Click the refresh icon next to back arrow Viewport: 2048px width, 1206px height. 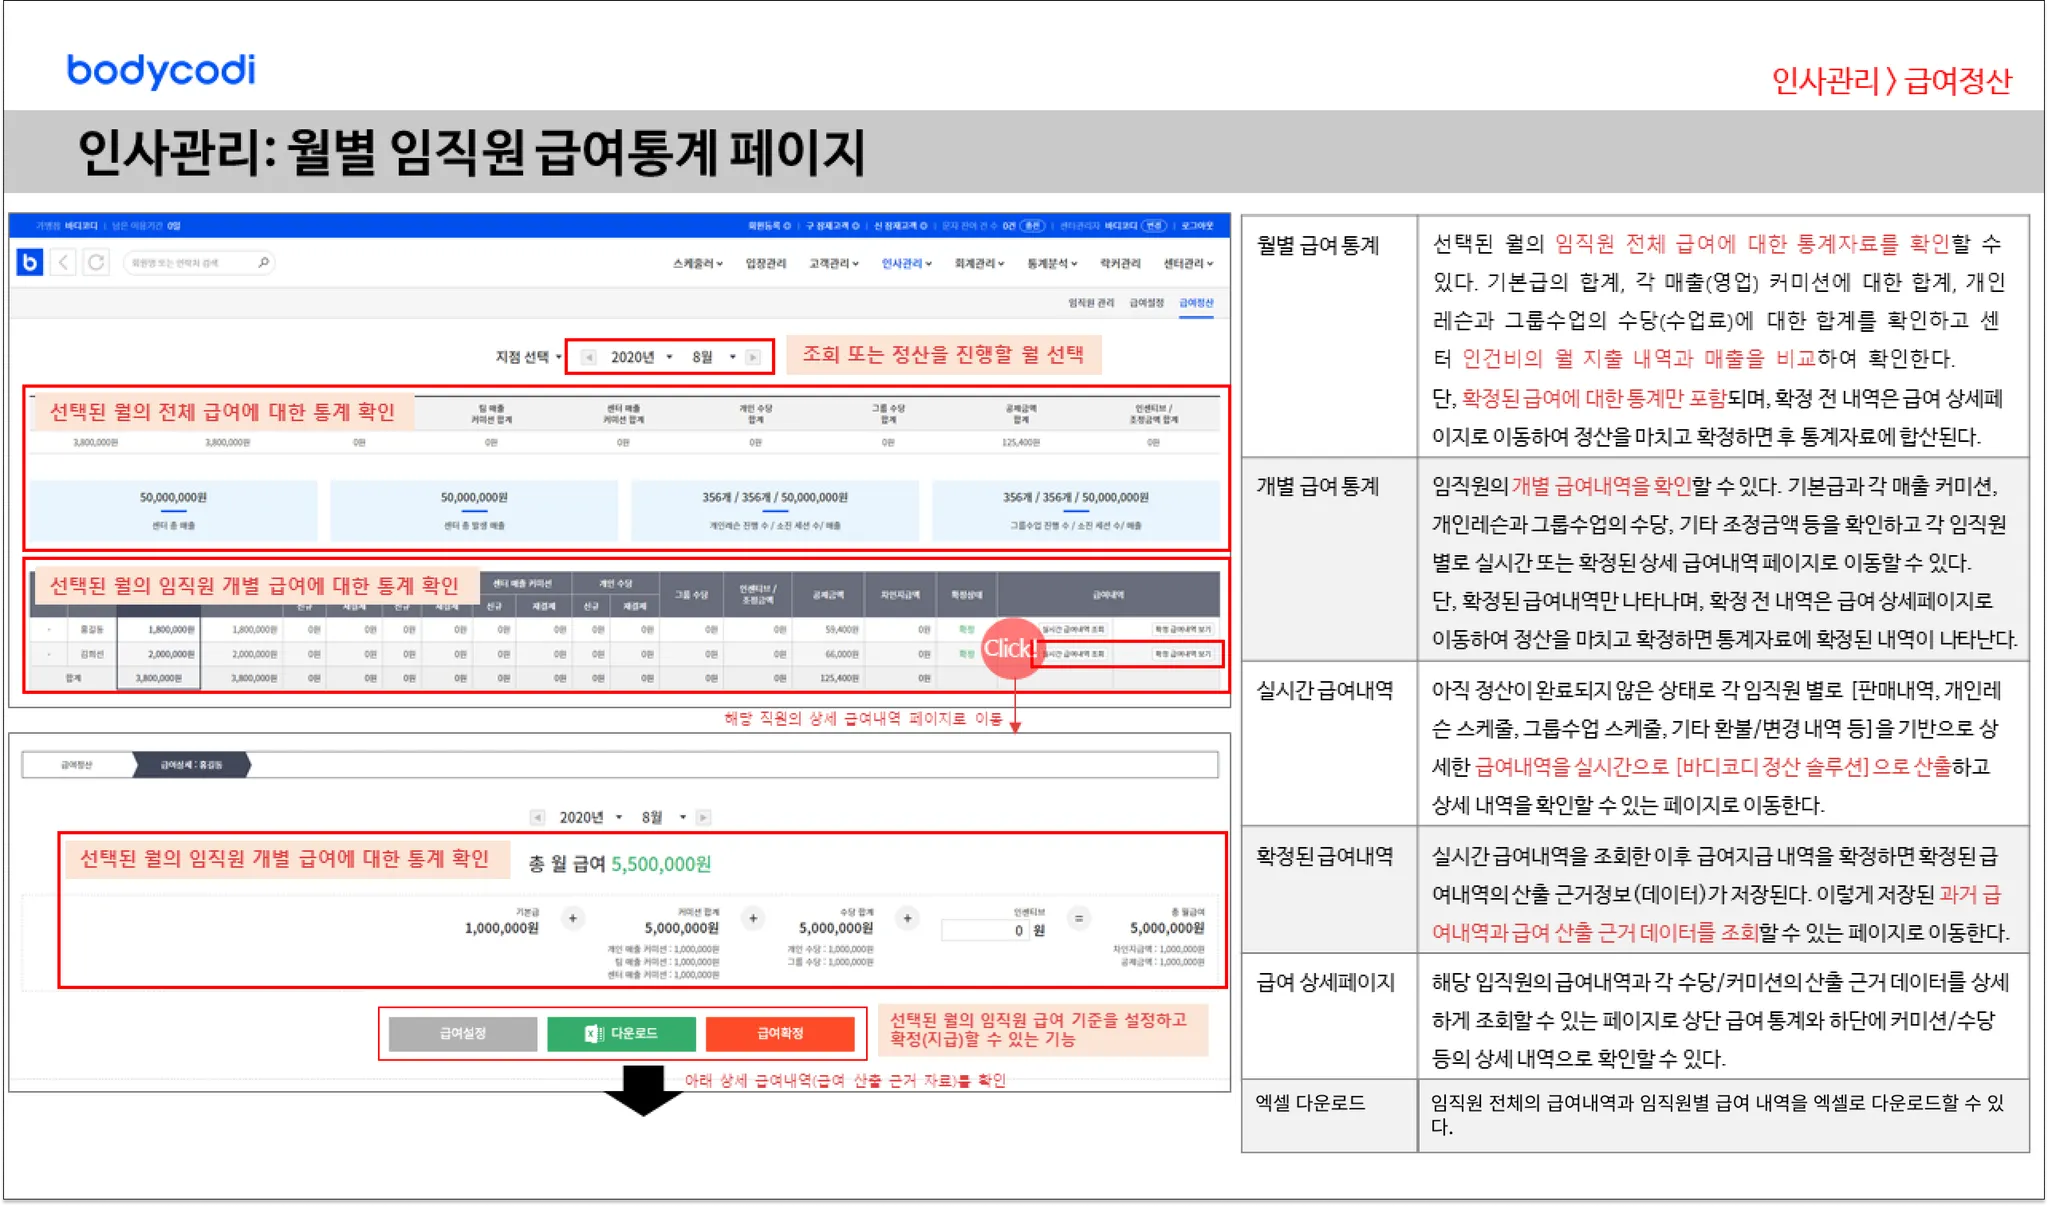pos(96,263)
